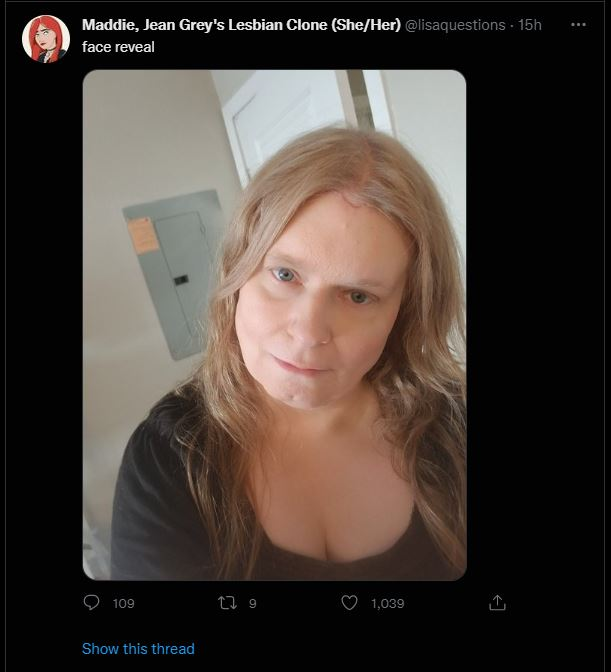Retweet using the arrows icon
The height and width of the screenshot is (672, 611).
click(x=228, y=603)
